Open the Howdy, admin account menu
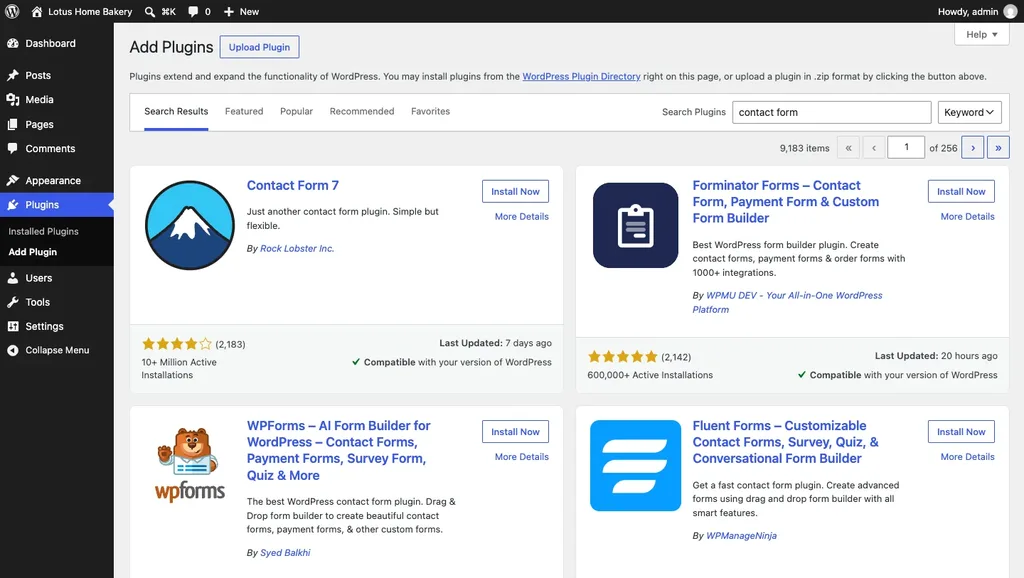This screenshot has height=578, width=1024. click(977, 11)
